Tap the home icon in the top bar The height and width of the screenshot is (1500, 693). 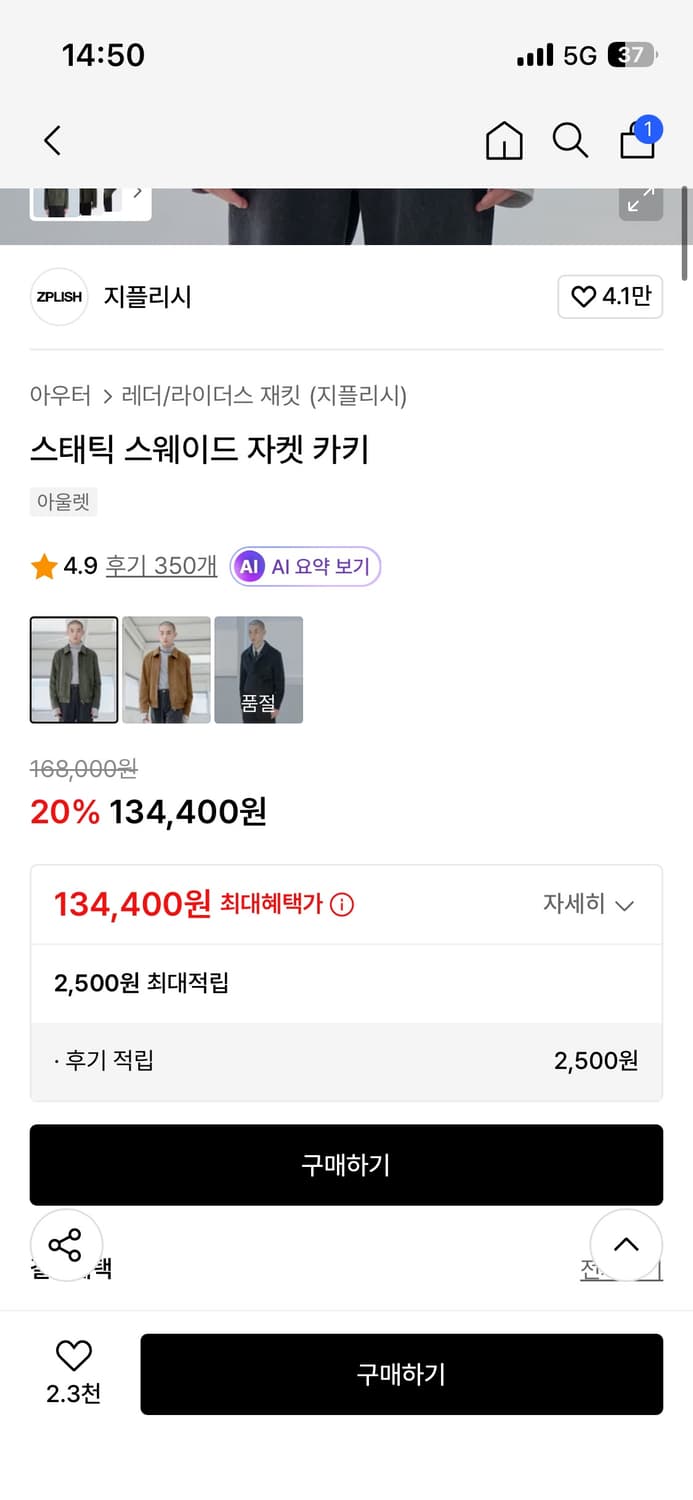tap(504, 141)
